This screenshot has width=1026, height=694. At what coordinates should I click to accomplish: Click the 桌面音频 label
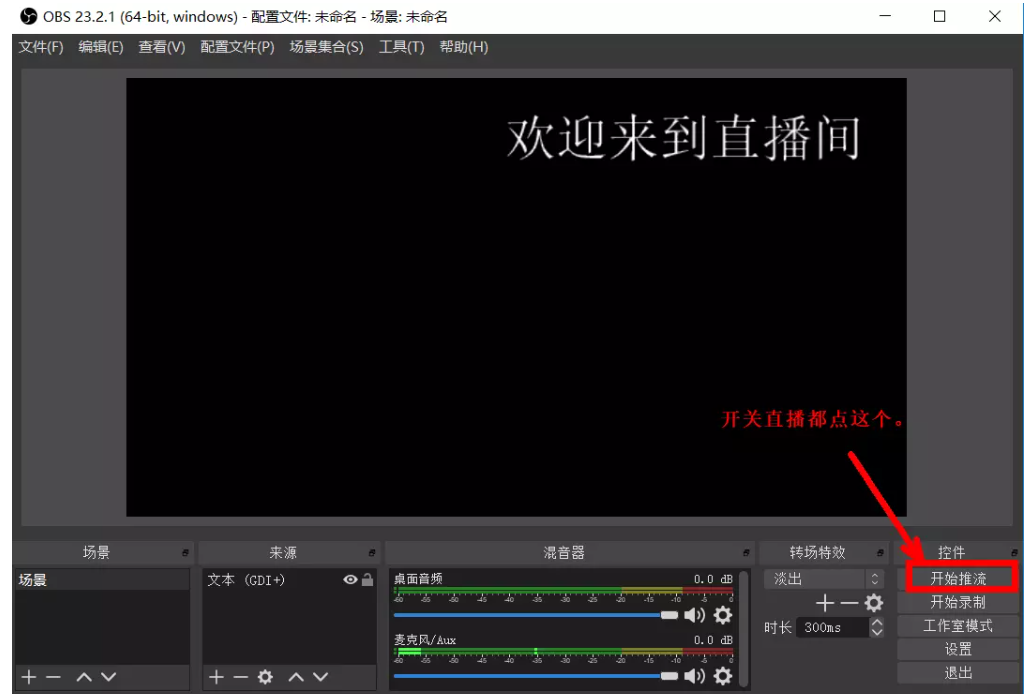point(418,578)
